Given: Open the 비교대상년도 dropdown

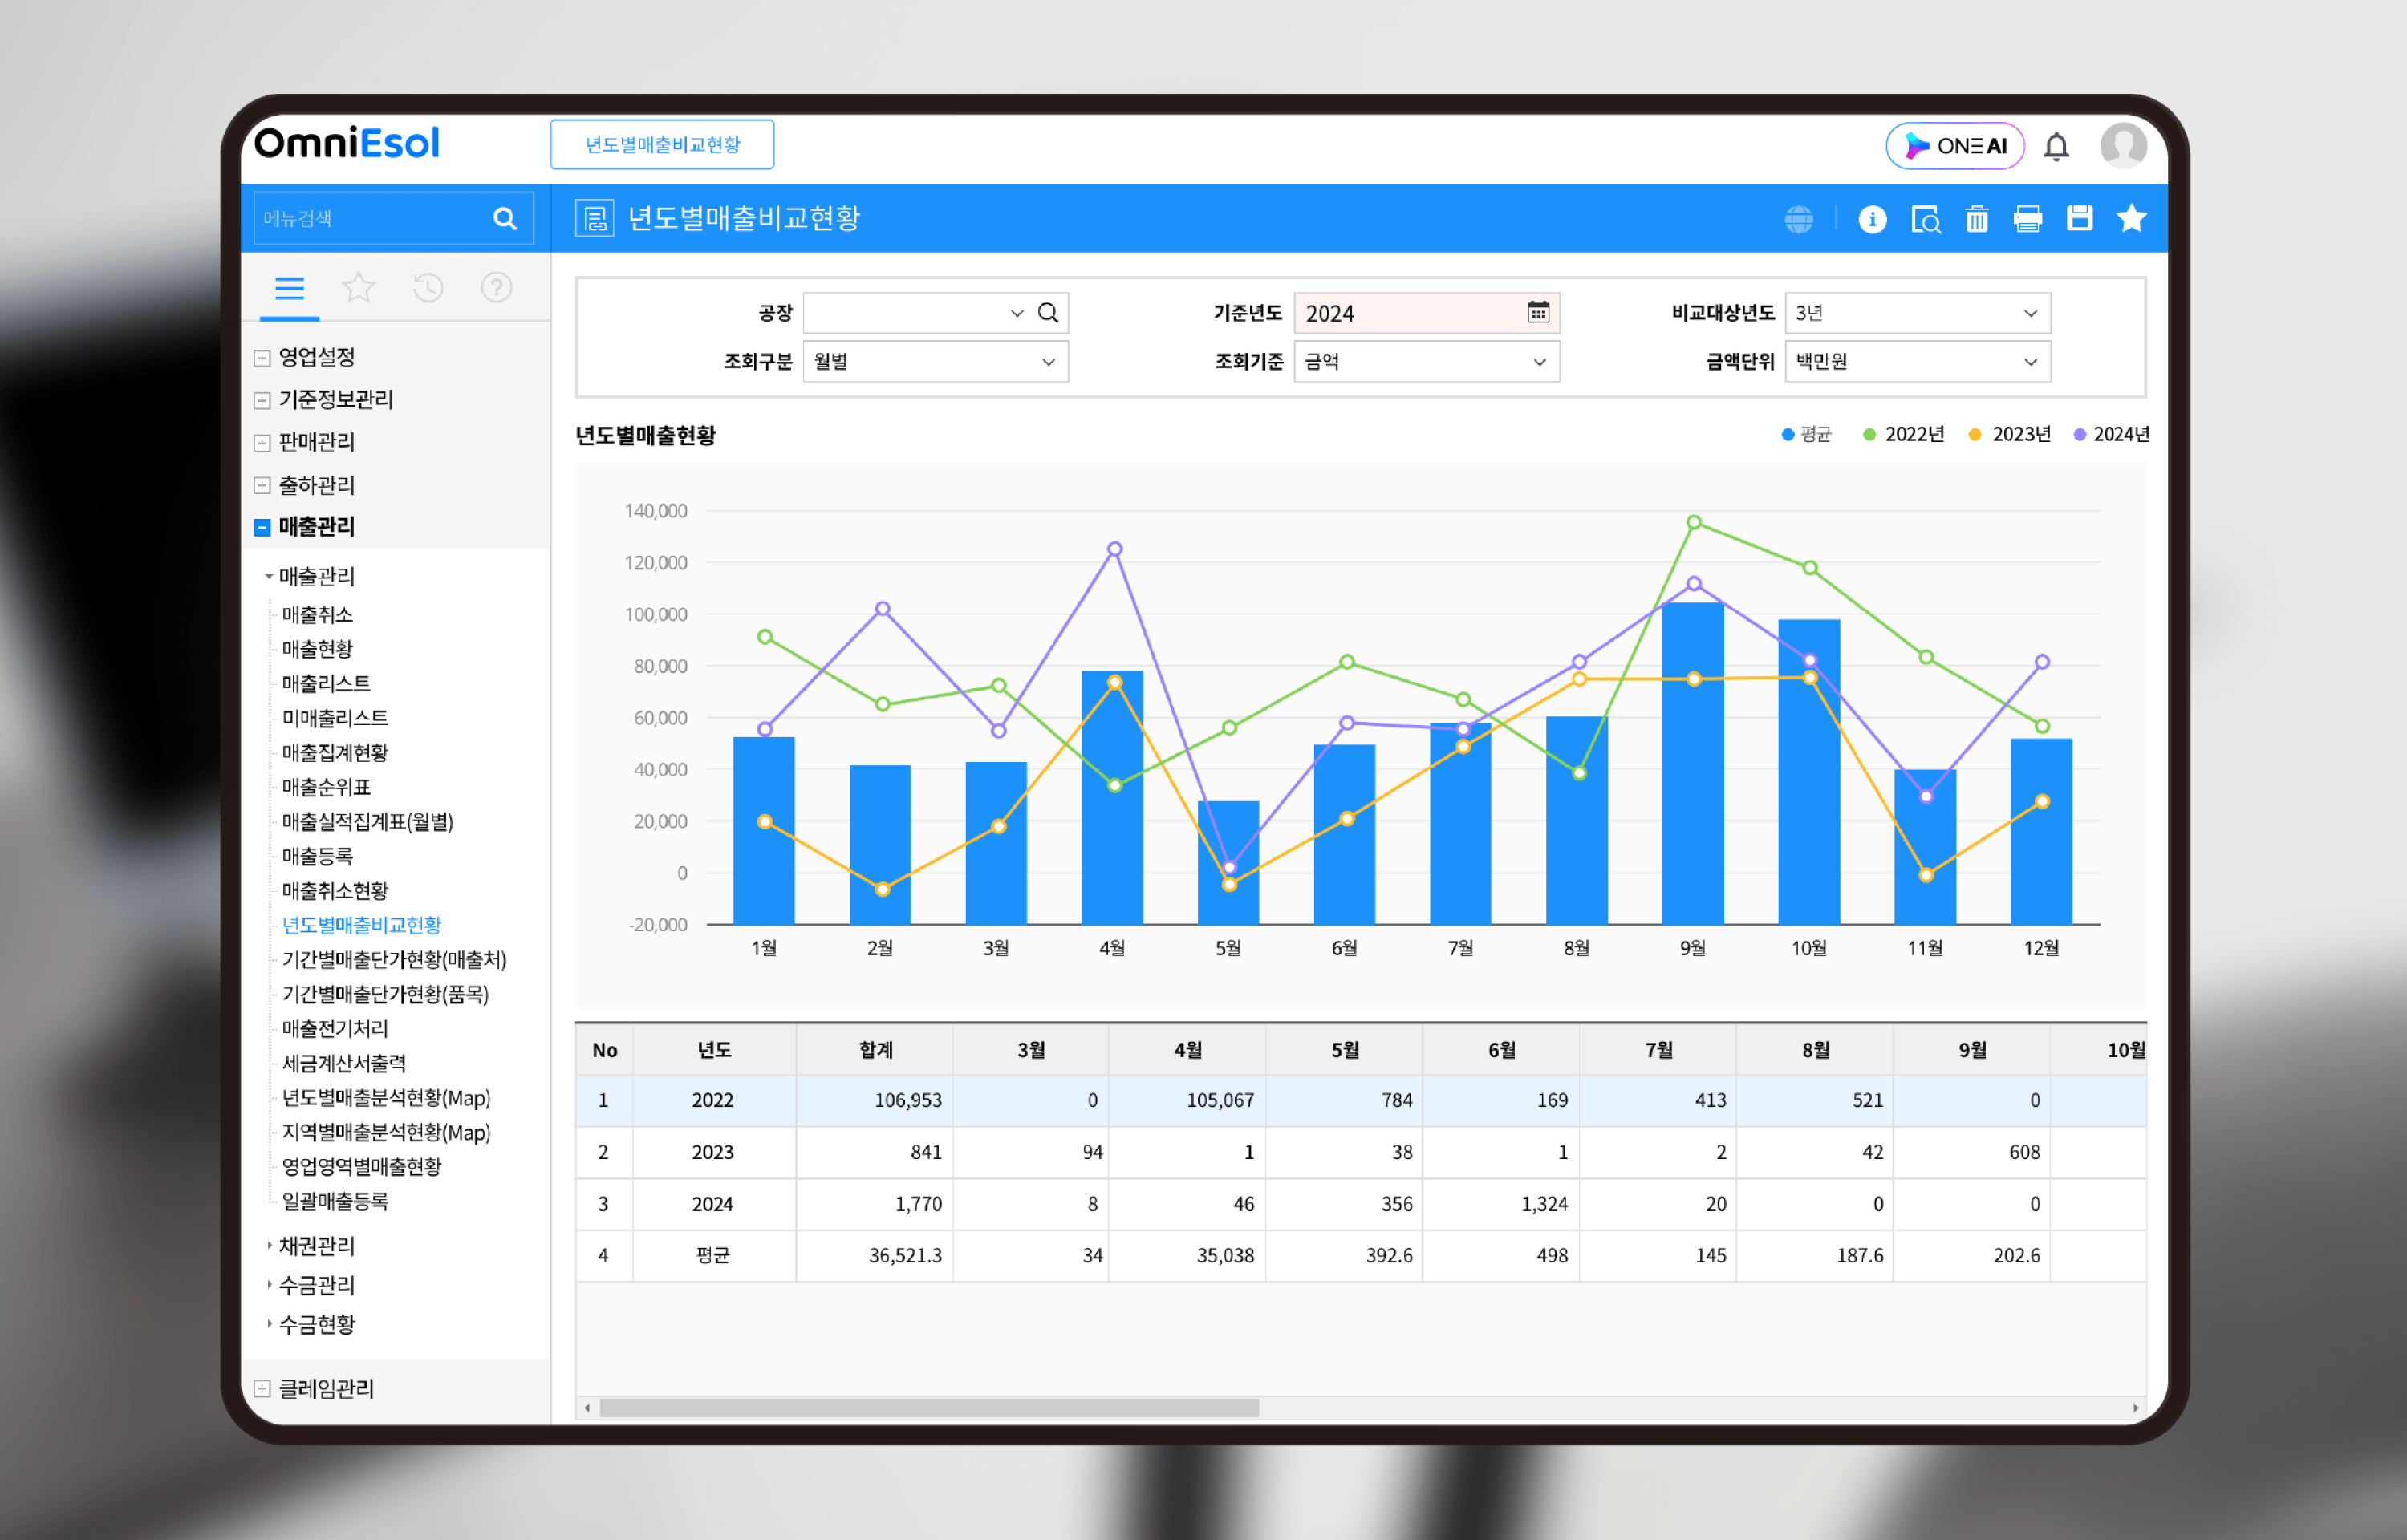Looking at the screenshot, I should (1917, 313).
